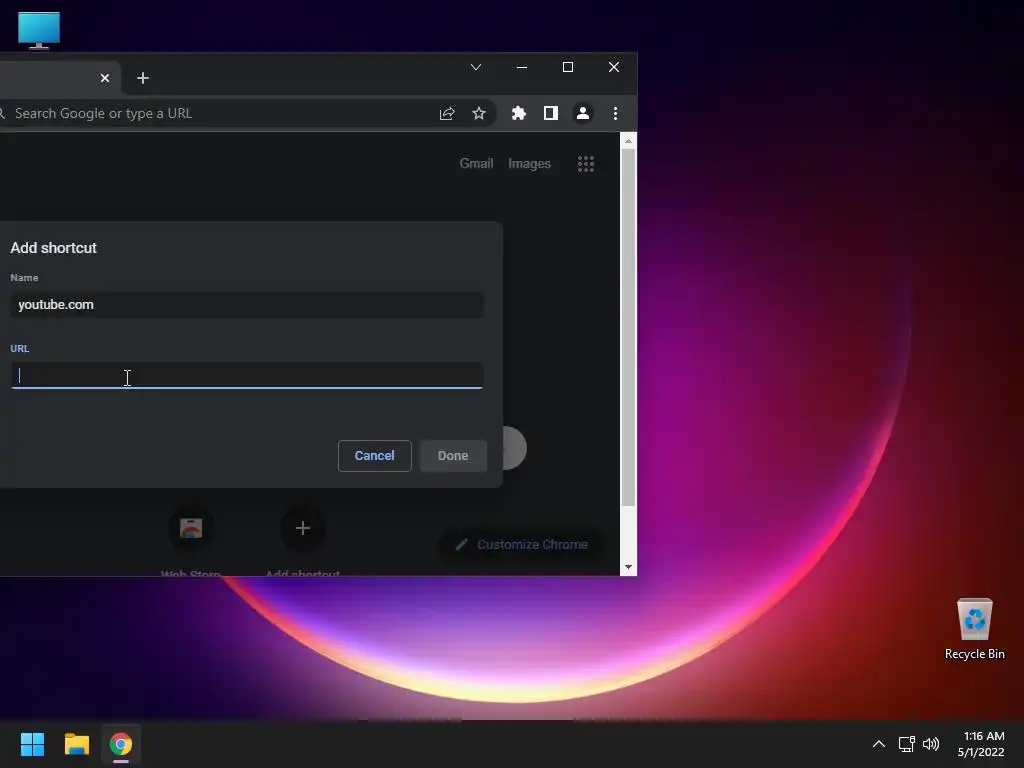The height and width of the screenshot is (768, 1024).
Task: Select the monitor desktop icon
Action: point(39,30)
